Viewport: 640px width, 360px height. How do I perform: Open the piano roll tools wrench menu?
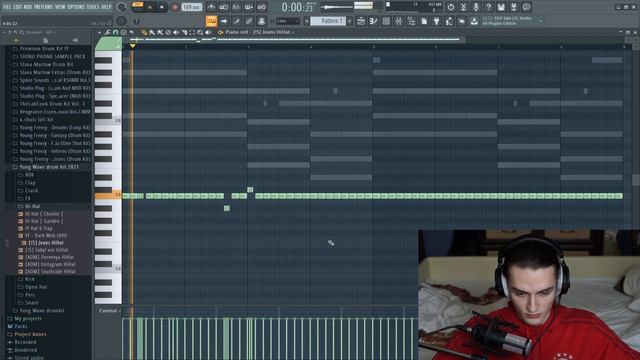point(107,32)
